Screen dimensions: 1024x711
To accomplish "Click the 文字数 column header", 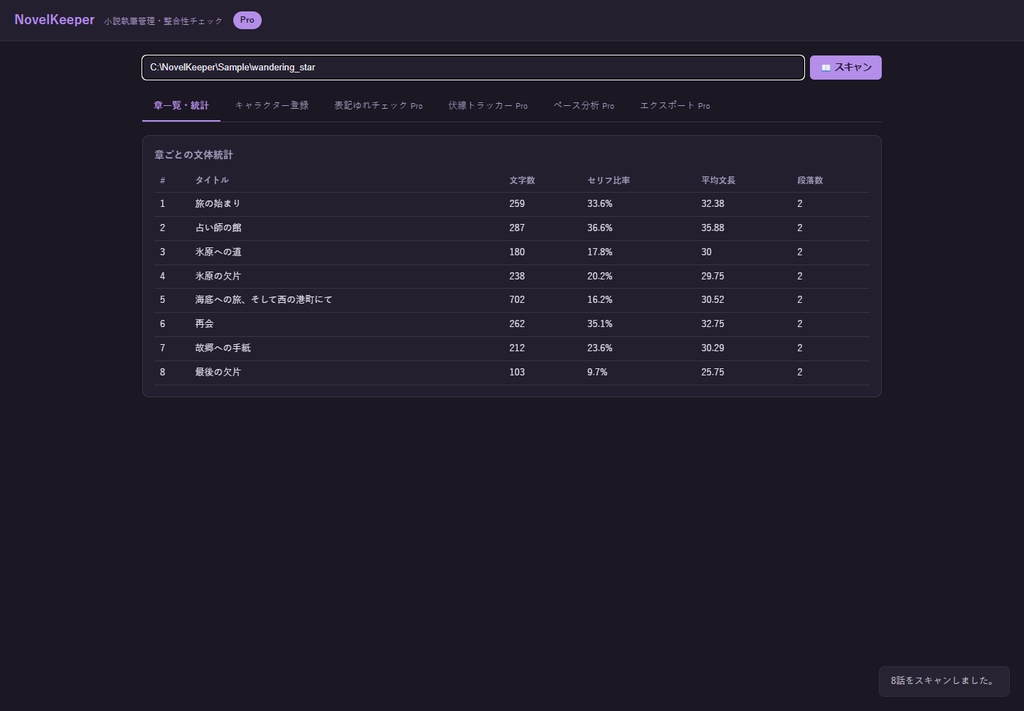I will (522, 180).
